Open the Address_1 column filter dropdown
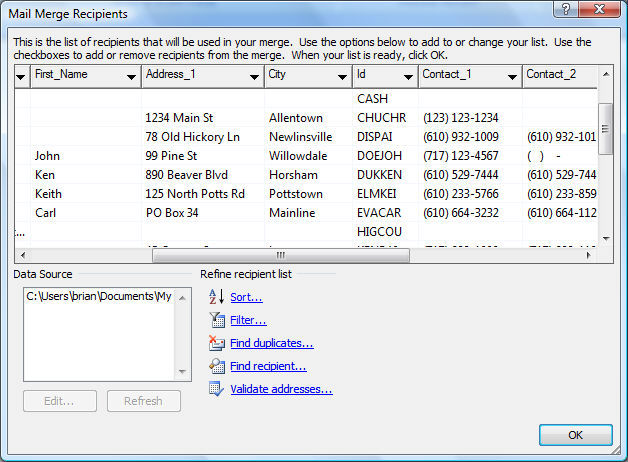Viewport: 628px width, 462px height. (255, 77)
